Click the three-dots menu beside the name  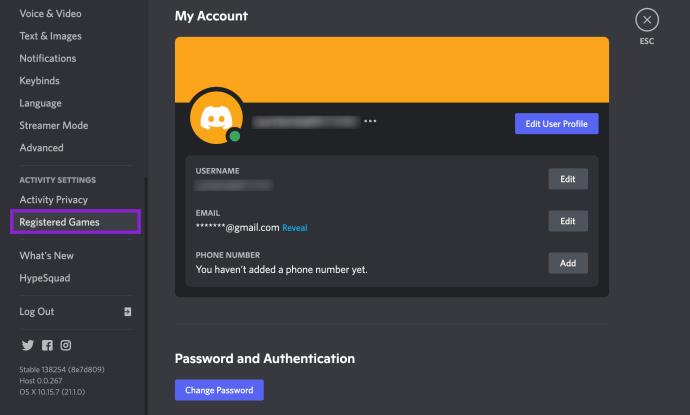click(370, 121)
